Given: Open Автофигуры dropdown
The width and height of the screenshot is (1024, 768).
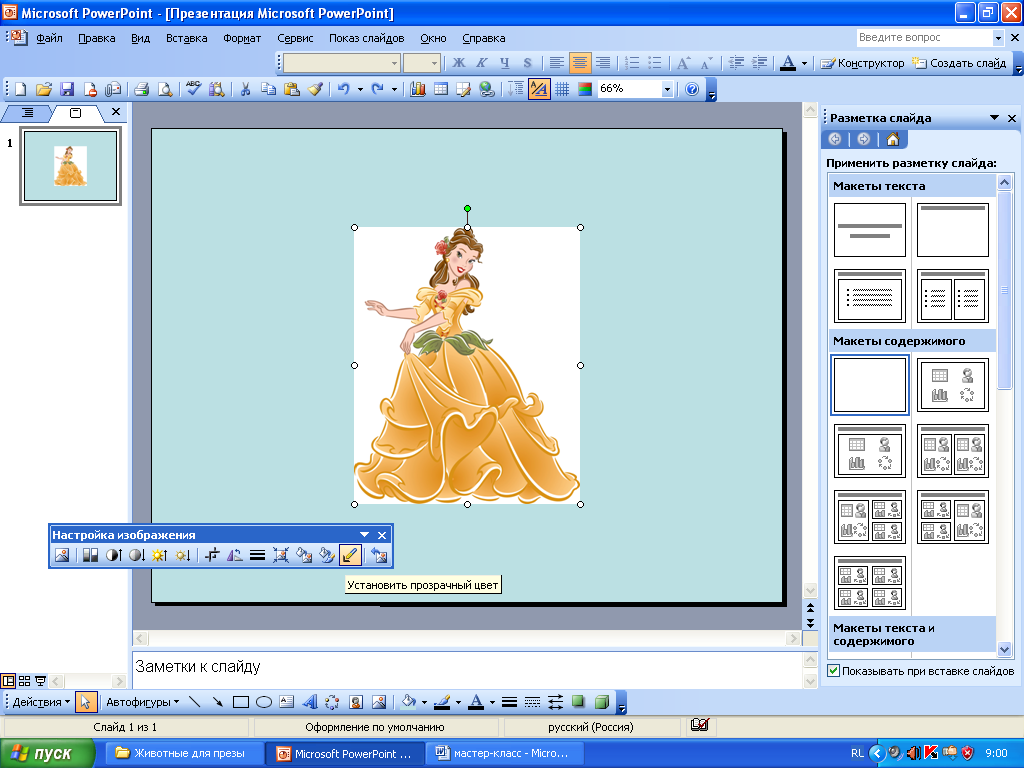Looking at the screenshot, I should tap(142, 702).
